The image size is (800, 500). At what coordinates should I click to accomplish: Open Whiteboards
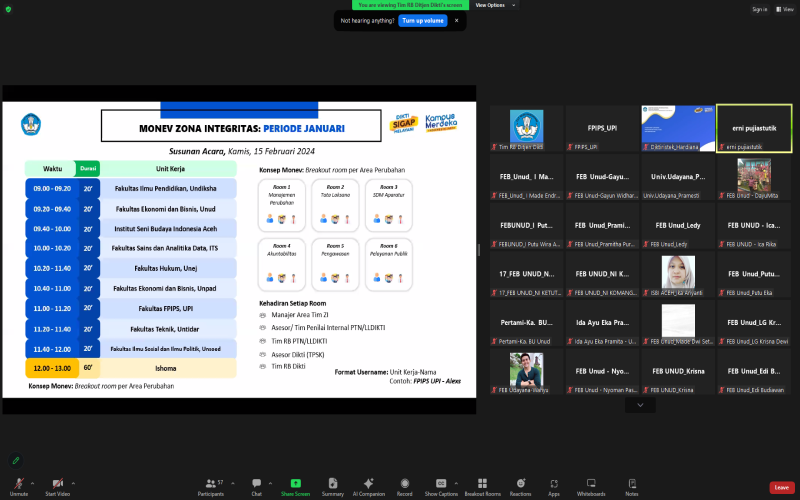[591, 484]
